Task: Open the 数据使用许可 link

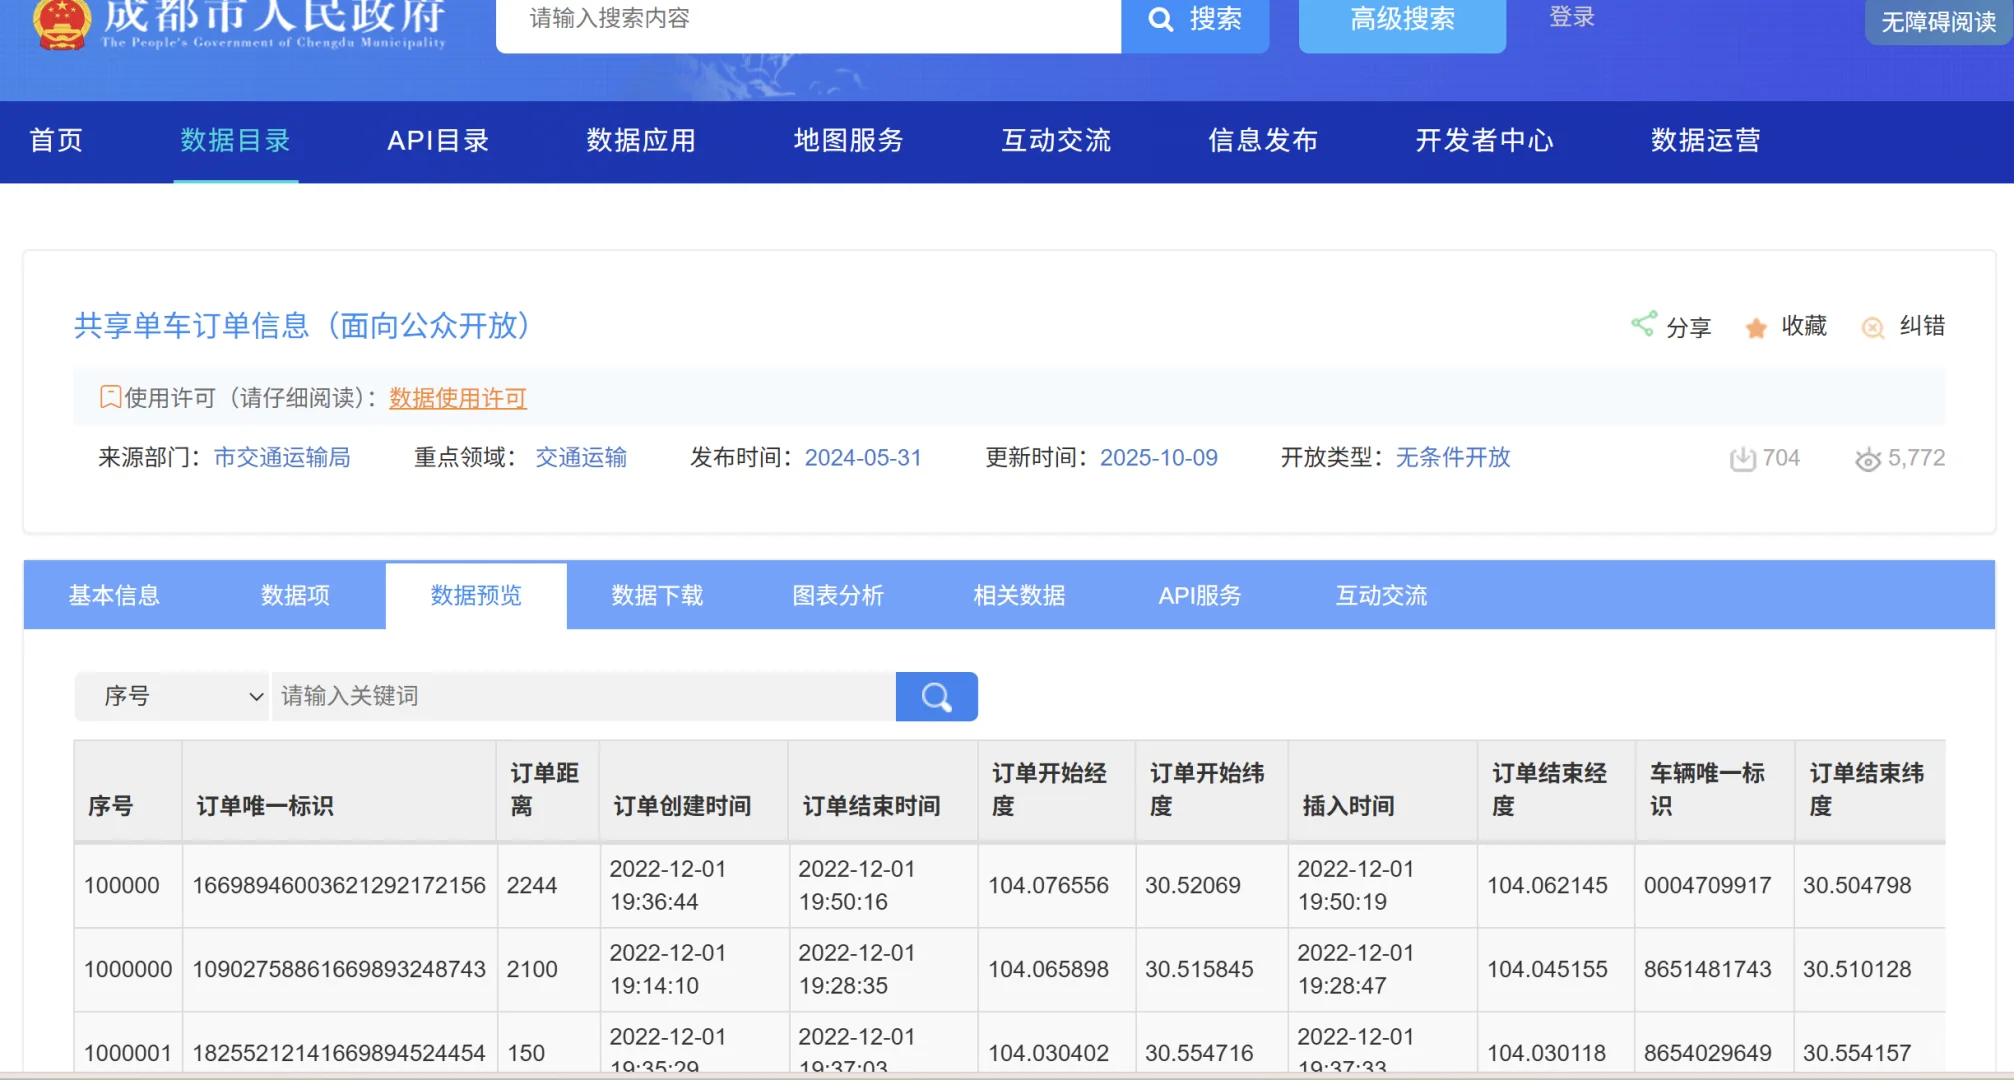Action: coord(457,398)
